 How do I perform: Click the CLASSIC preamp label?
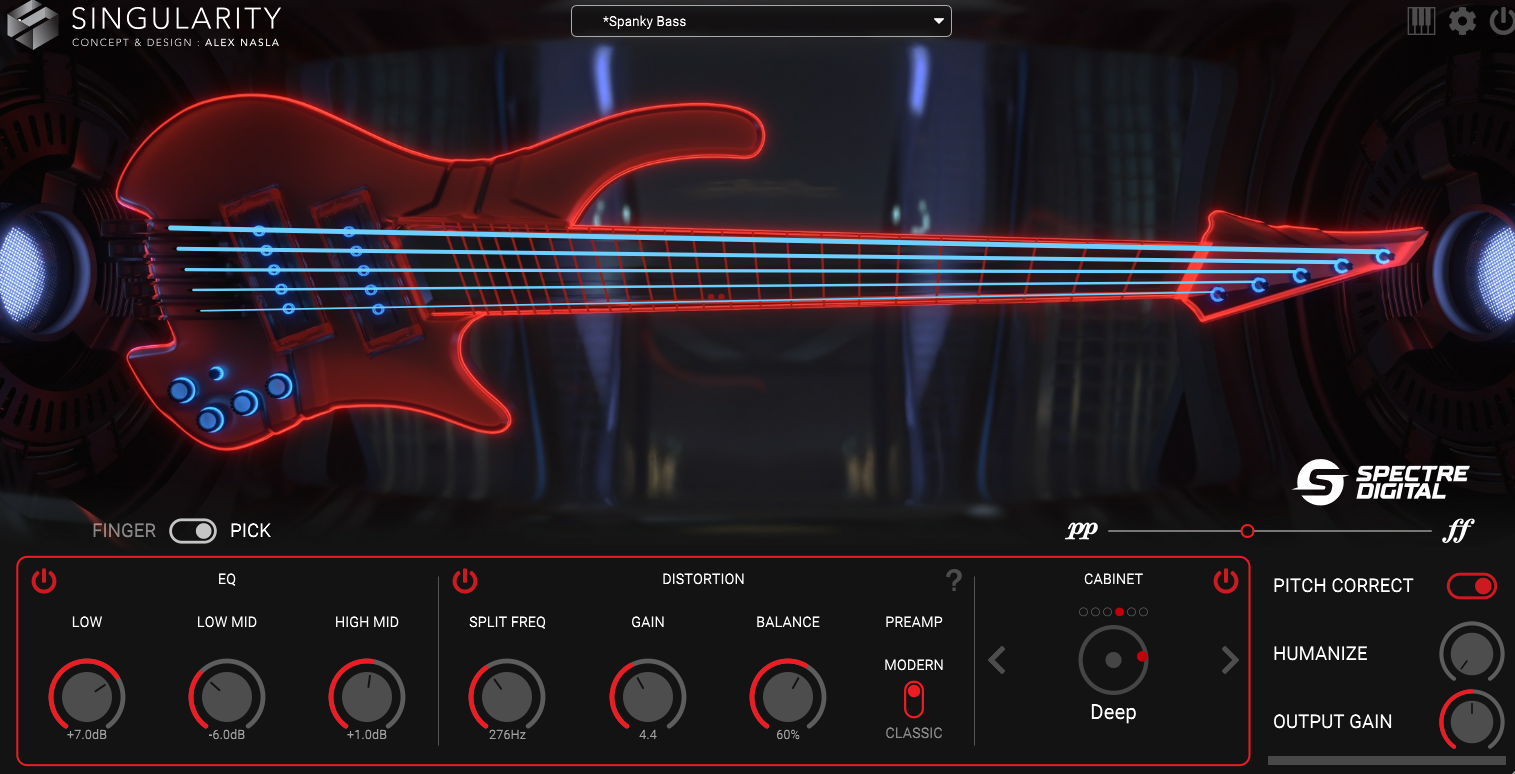(913, 733)
